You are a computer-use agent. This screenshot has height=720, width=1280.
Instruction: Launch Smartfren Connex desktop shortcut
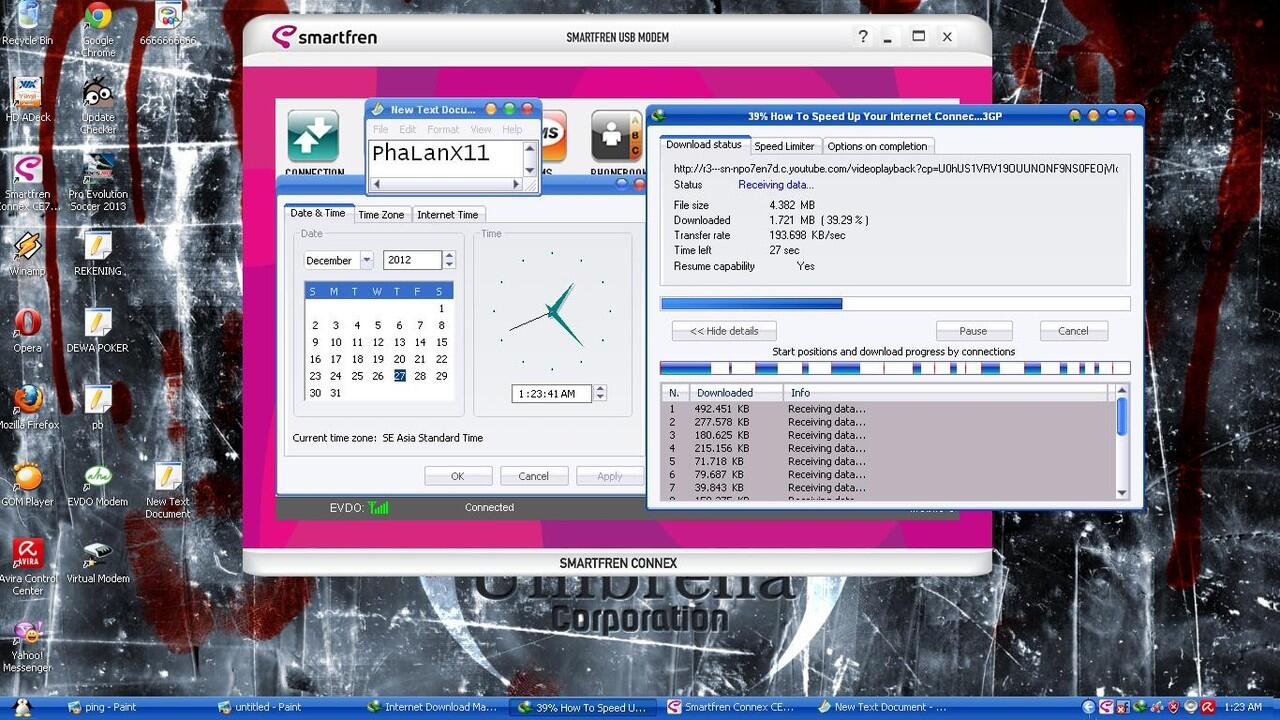tap(28, 182)
